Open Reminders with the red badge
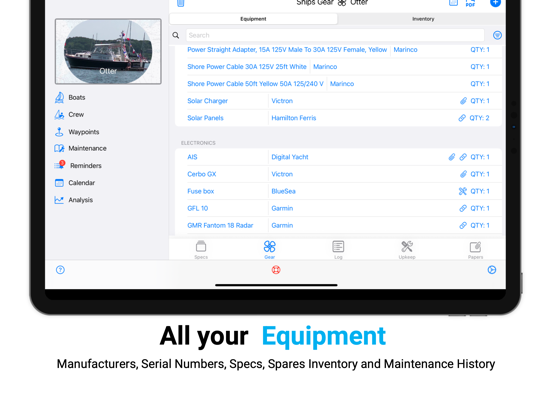 coord(78,165)
